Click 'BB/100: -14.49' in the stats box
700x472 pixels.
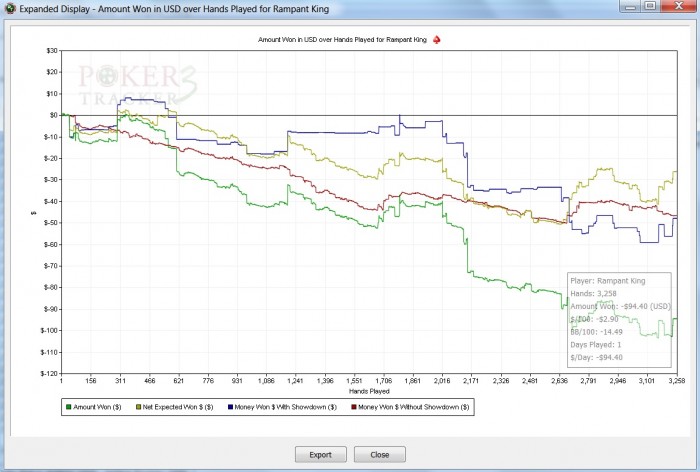click(x=596, y=332)
